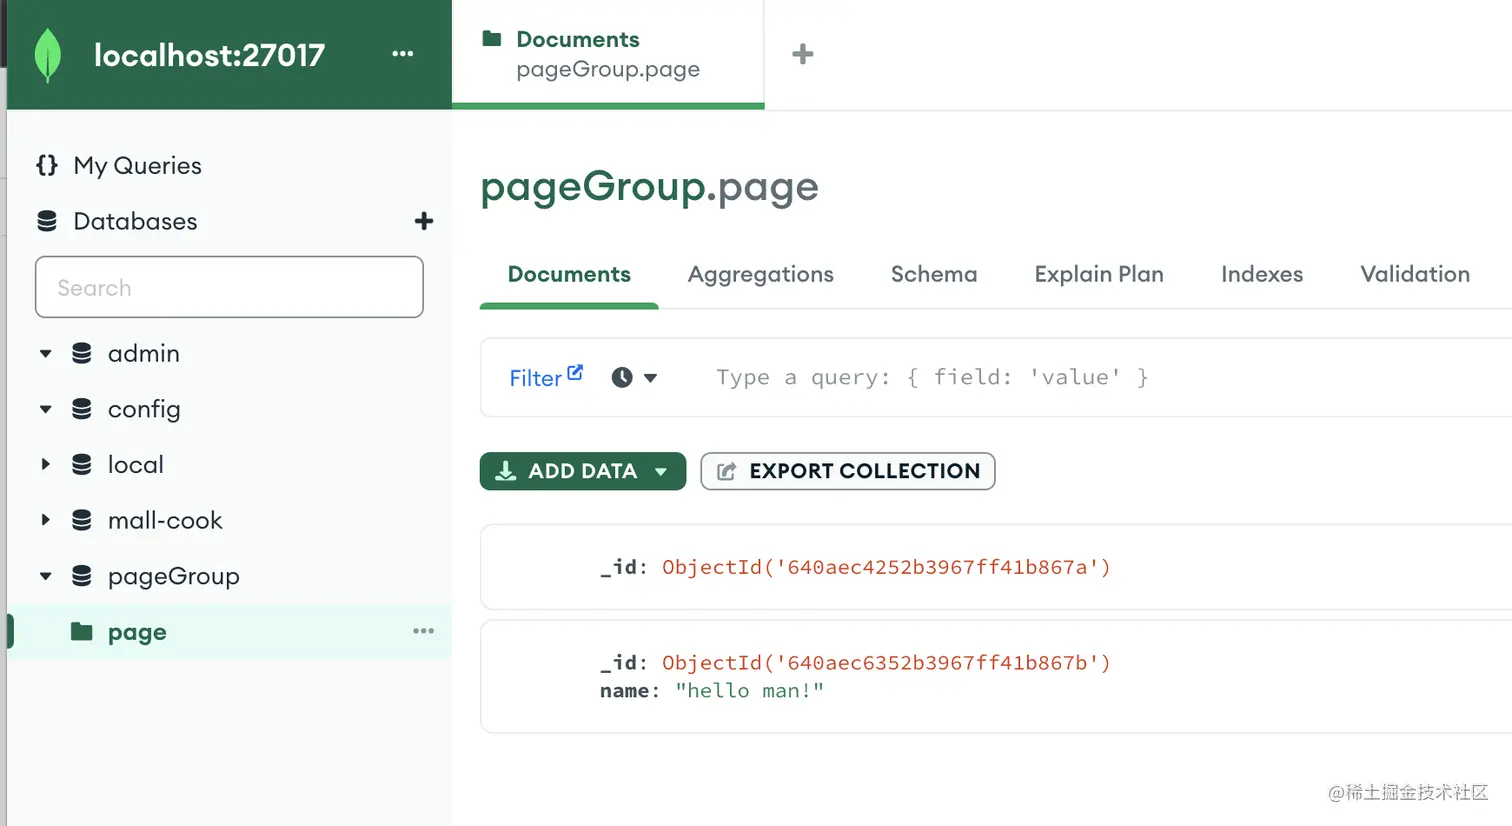Collapse the pageGroup database tree node
This screenshot has height=826, width=1512.
pos(46,576)
